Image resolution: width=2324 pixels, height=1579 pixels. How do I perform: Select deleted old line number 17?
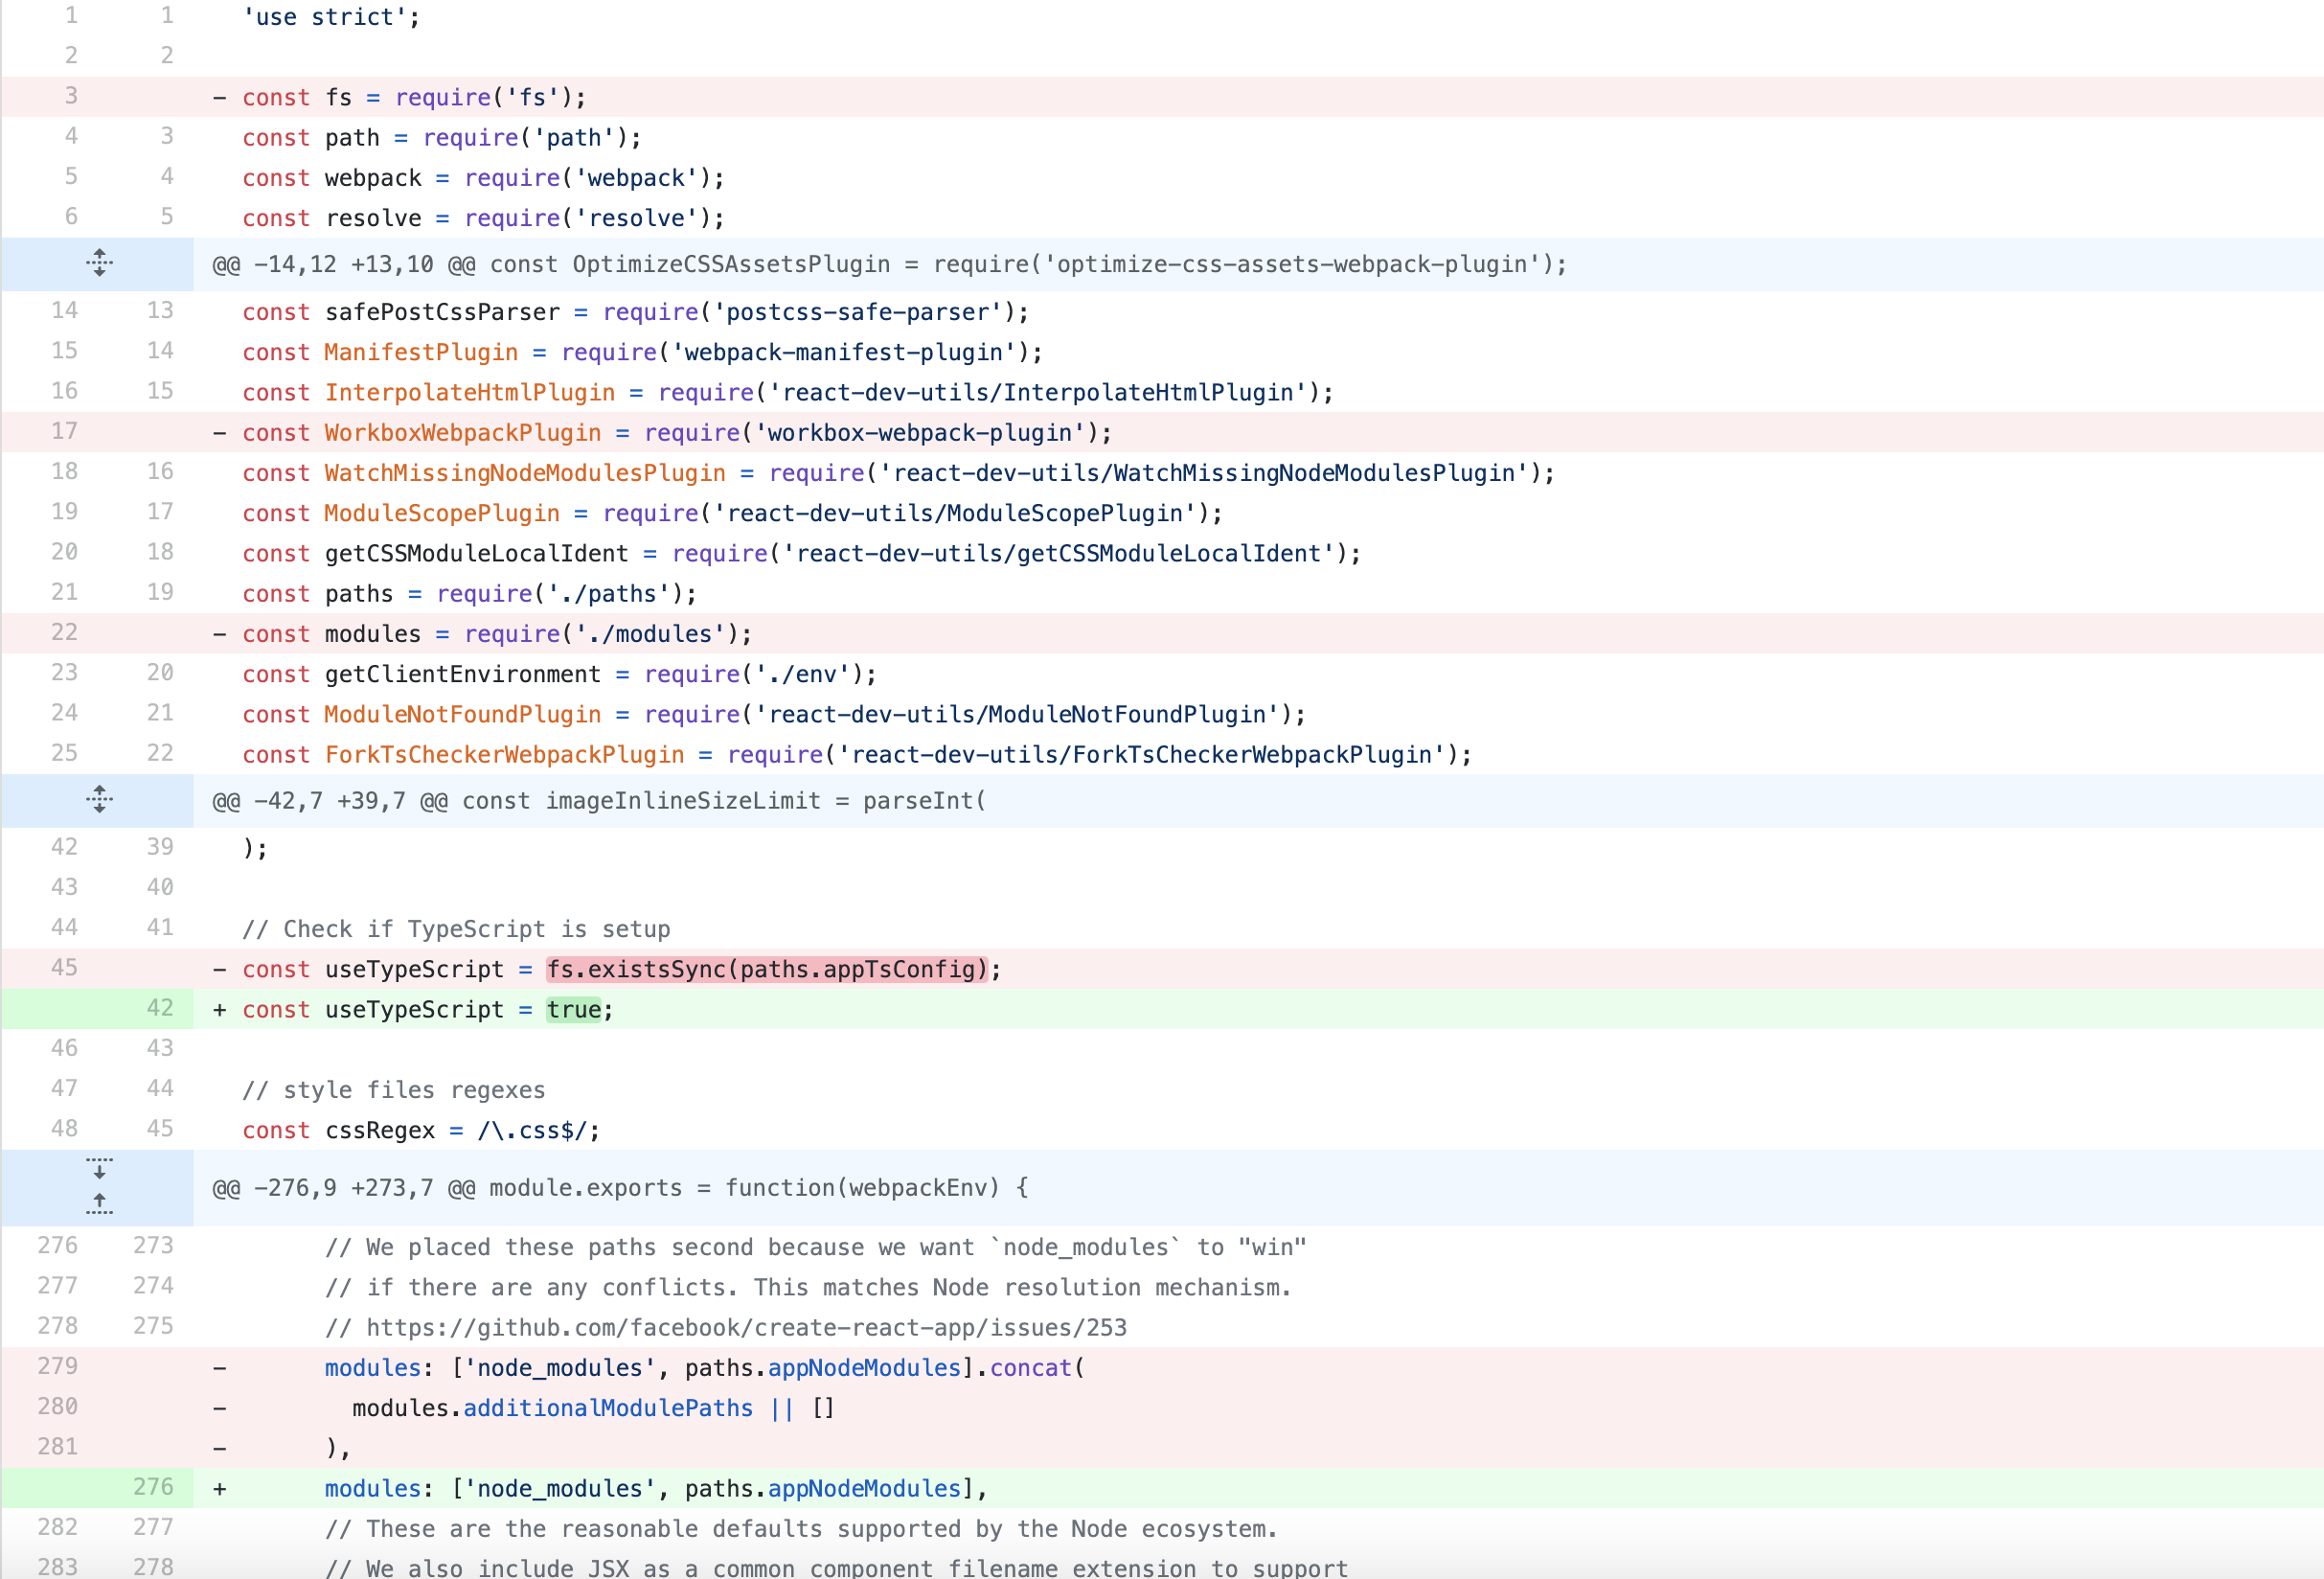click(64, 431)
